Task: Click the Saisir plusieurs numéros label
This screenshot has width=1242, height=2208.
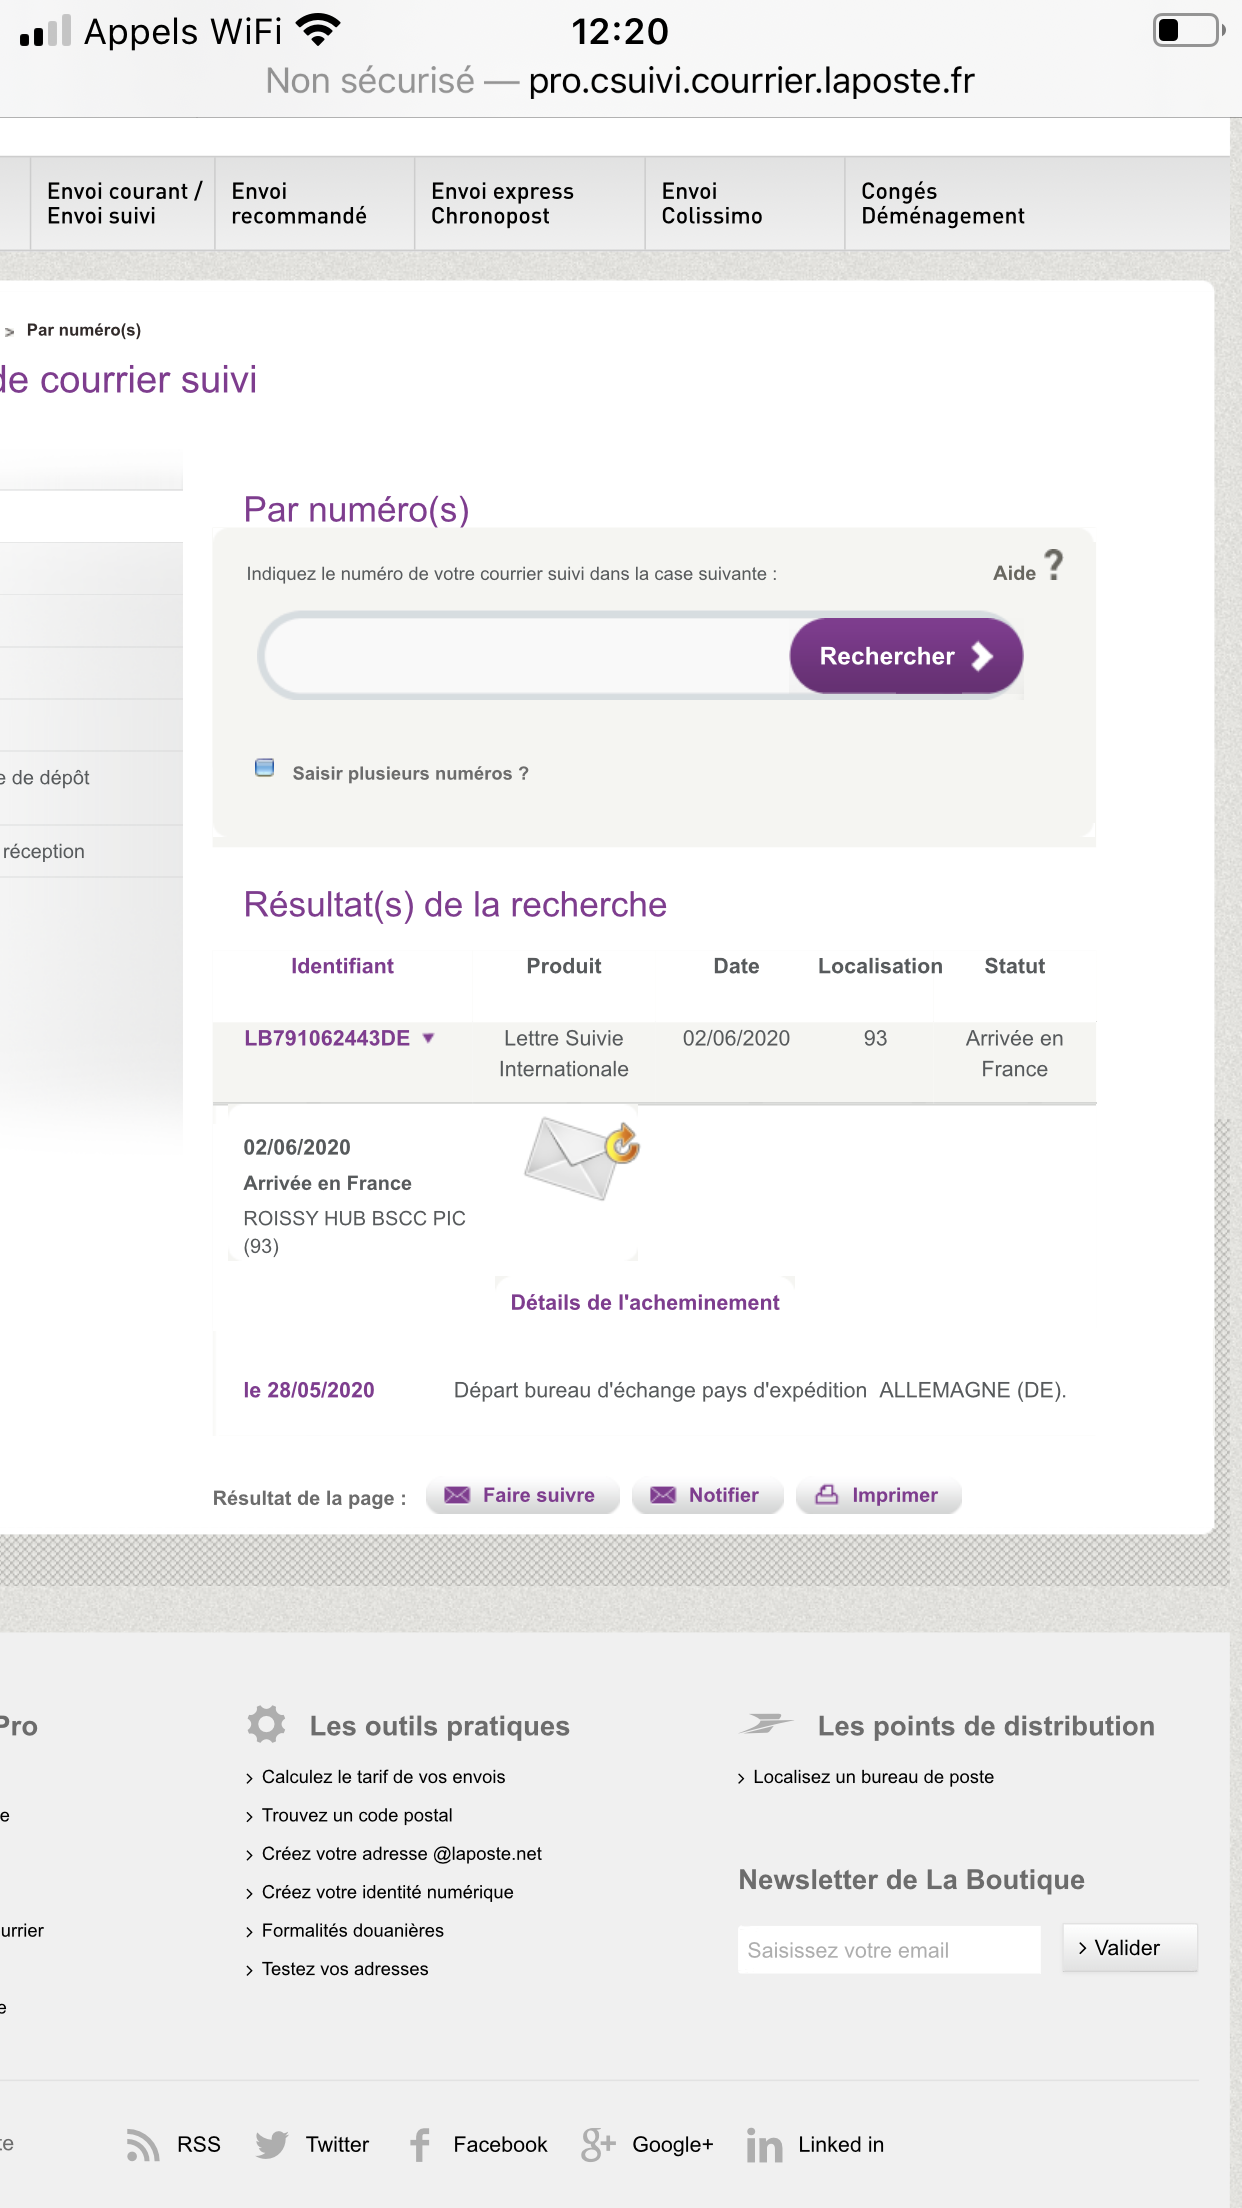Action: (x=410, y=773)
